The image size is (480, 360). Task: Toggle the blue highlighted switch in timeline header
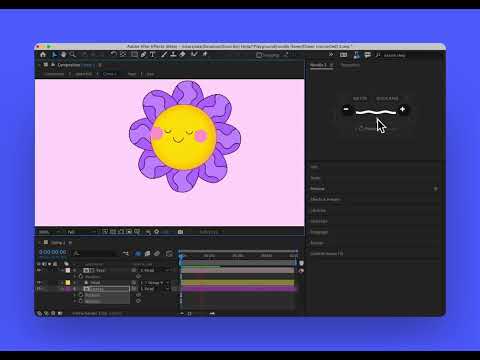click(x=138, y=254)
